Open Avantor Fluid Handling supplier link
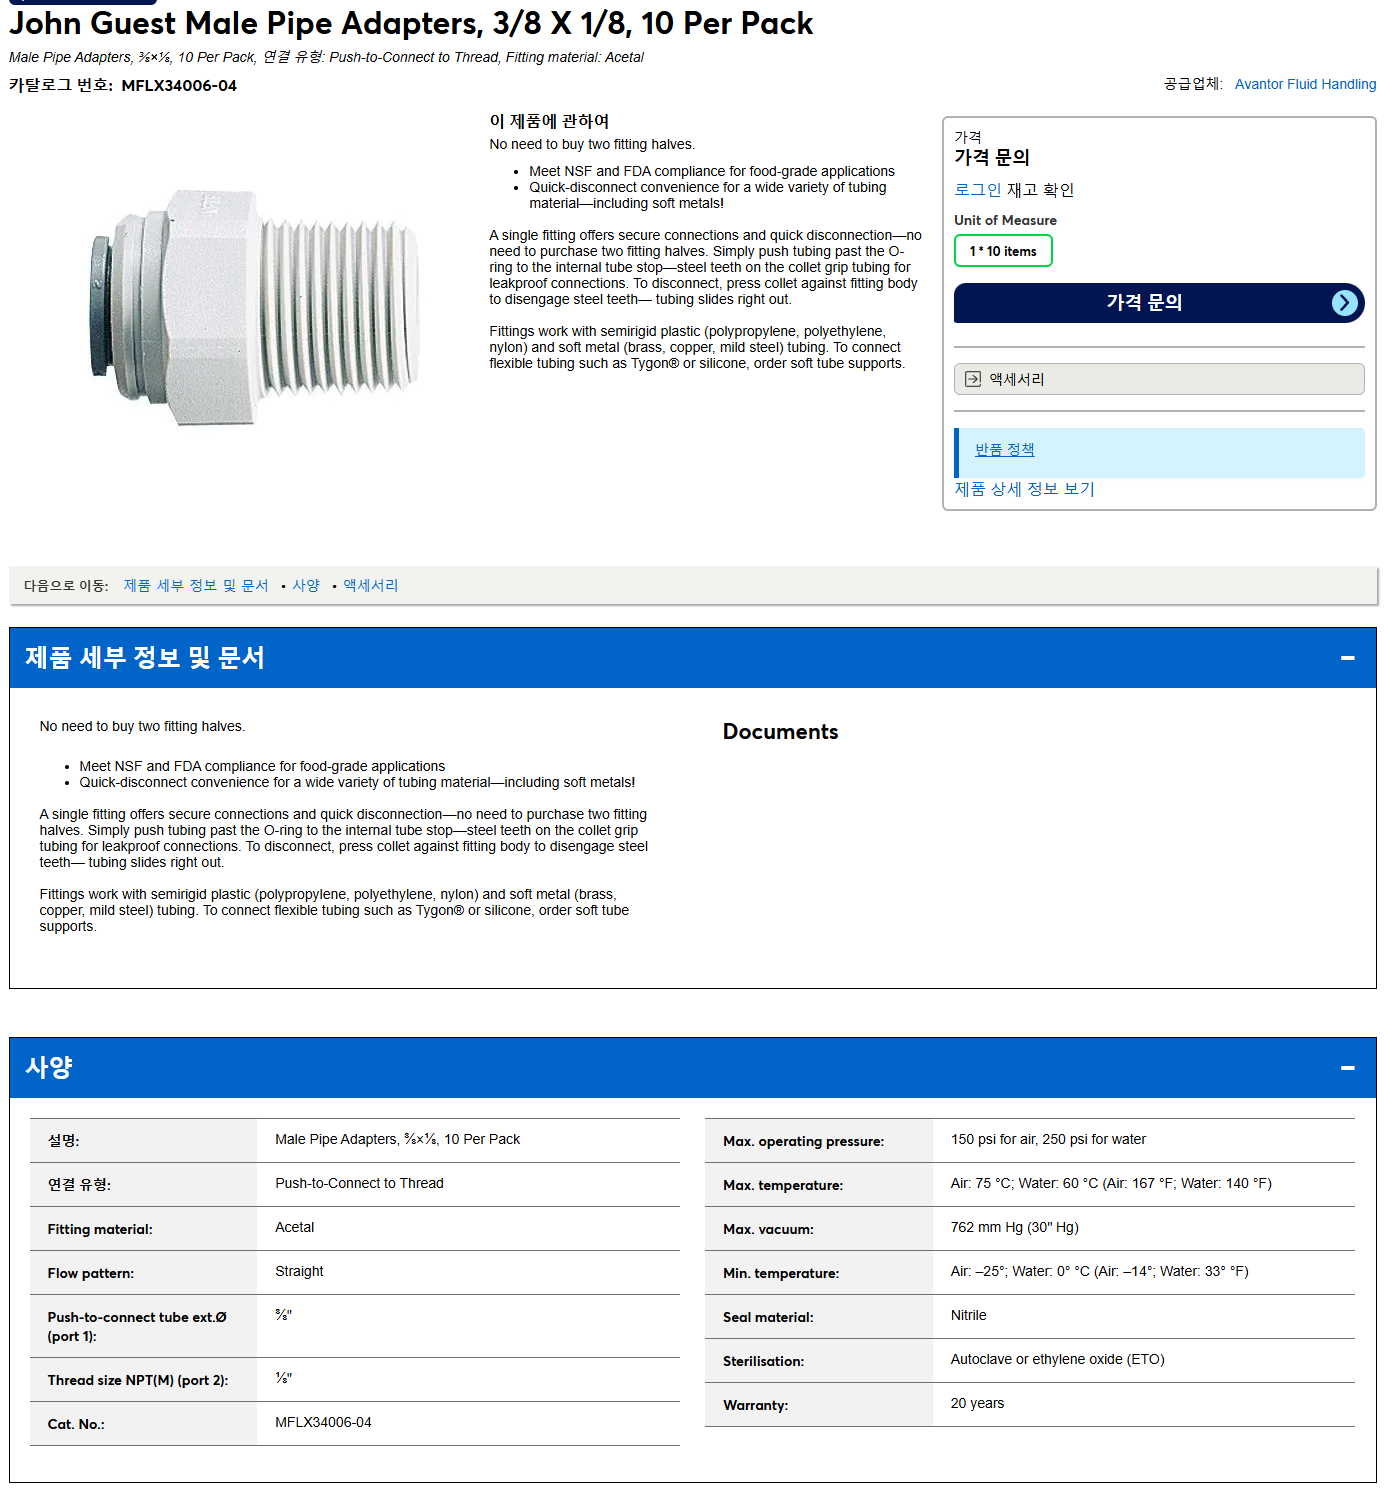The width and height of the screenshot is (1384, 1503). [x=1305, y=84]
